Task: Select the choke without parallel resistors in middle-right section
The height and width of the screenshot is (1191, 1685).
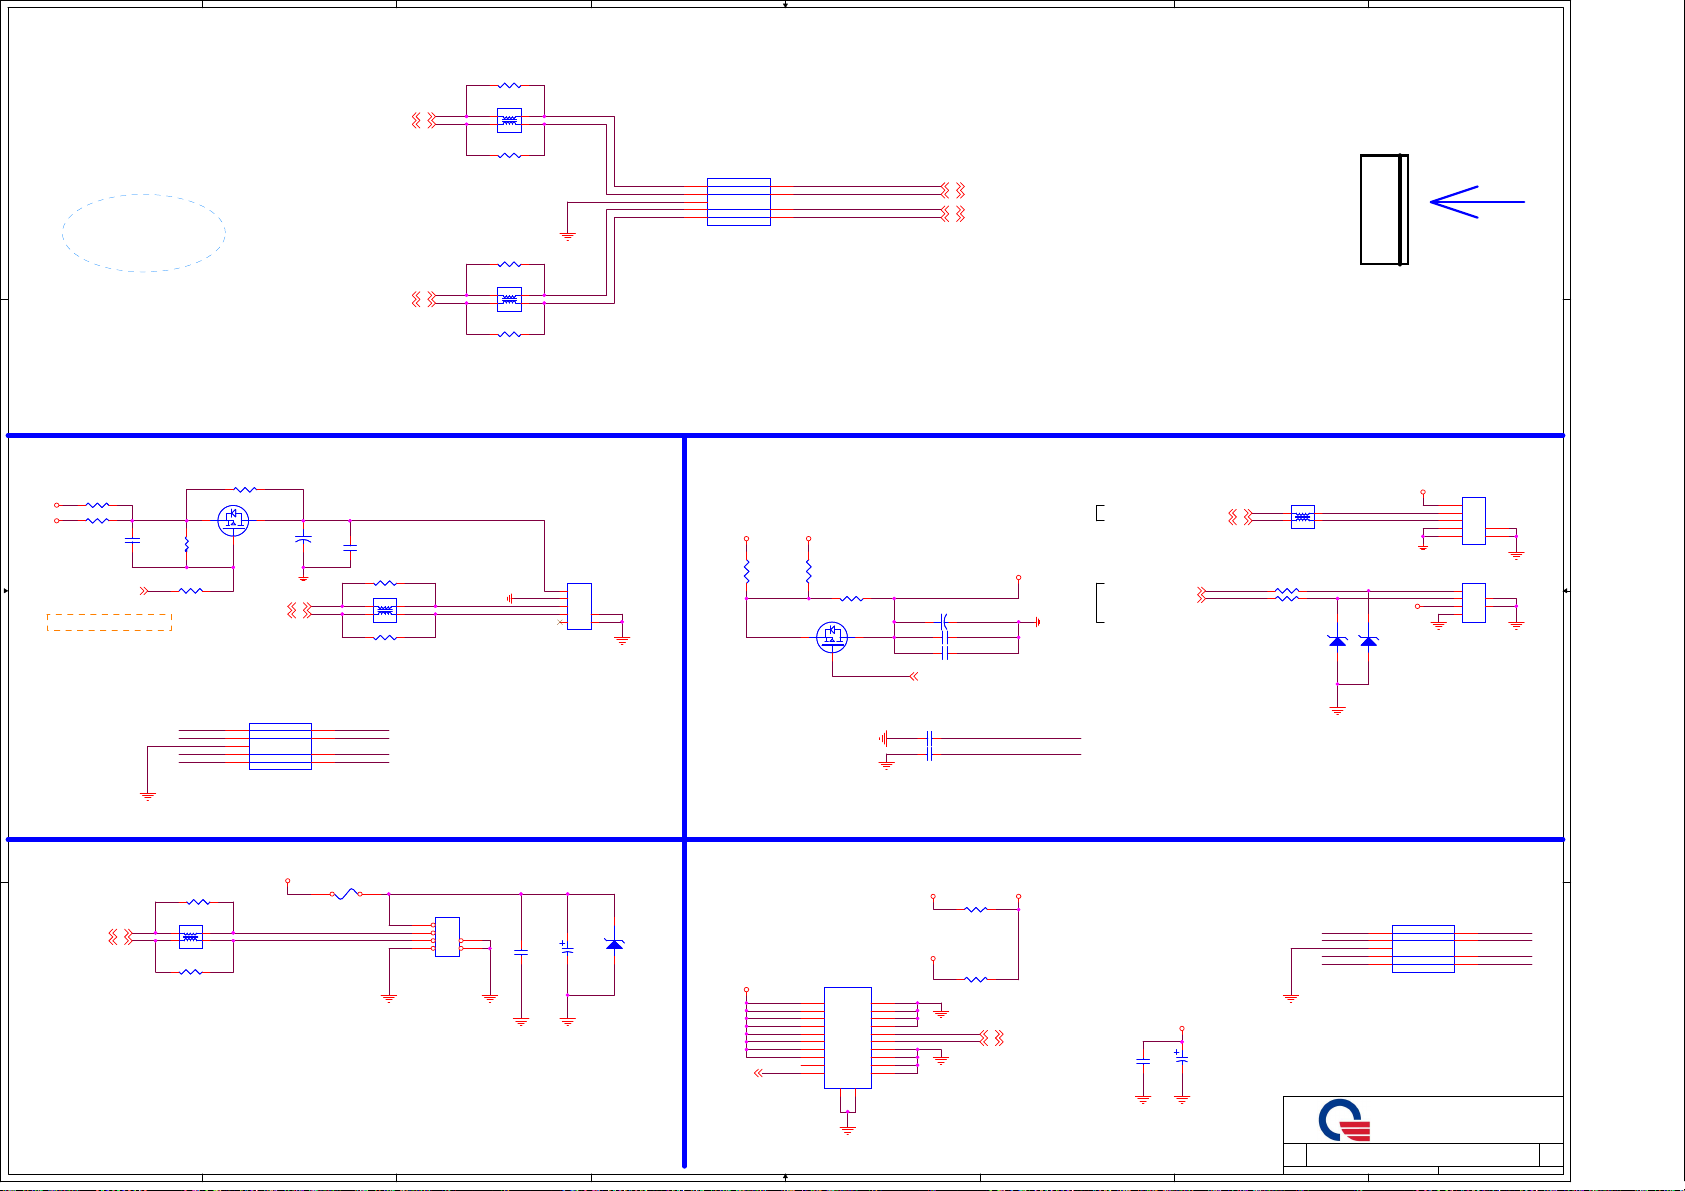Action: 1302,517
